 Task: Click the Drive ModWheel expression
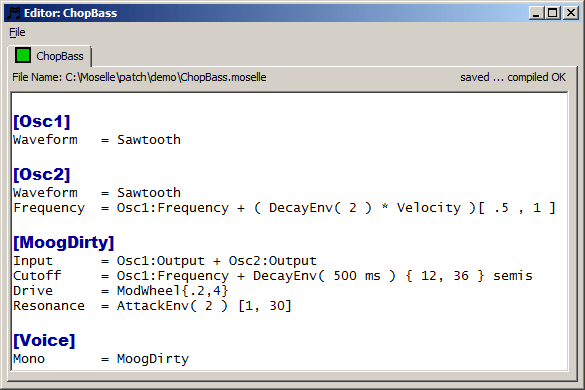tap(172, 291)
